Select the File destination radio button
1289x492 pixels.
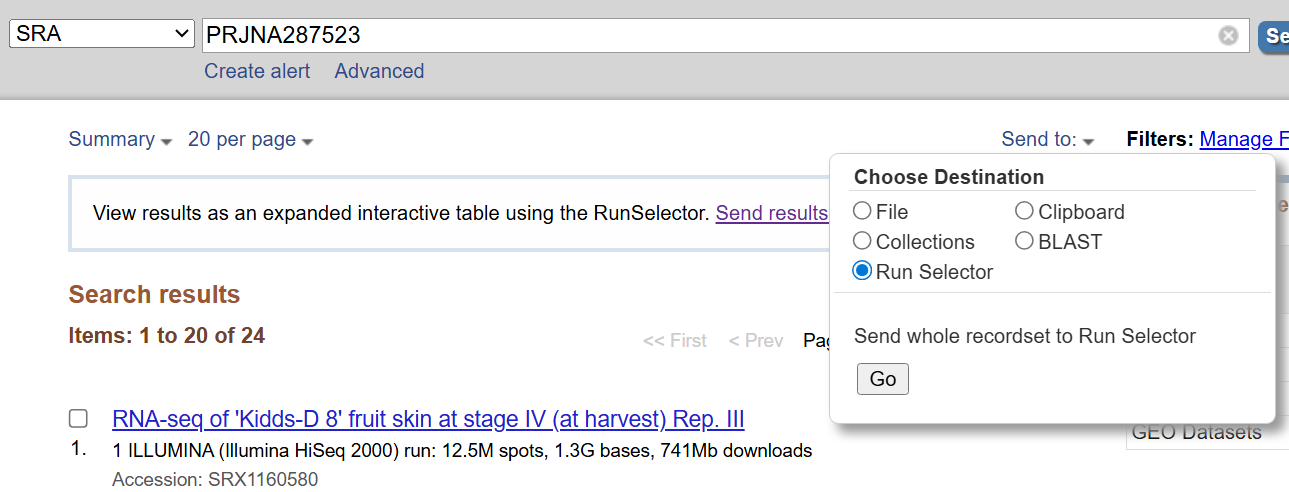pos(862,211)
